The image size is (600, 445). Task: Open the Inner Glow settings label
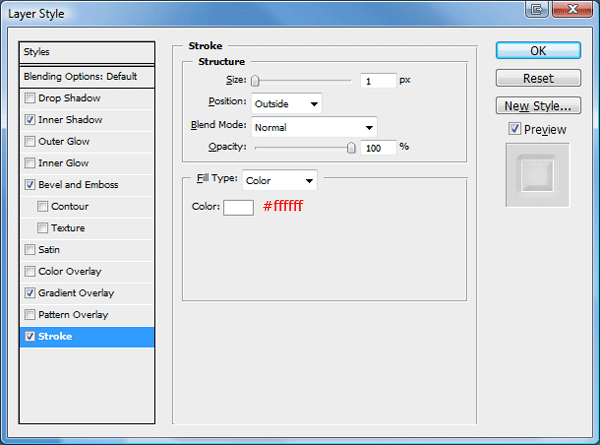[64, 163]
